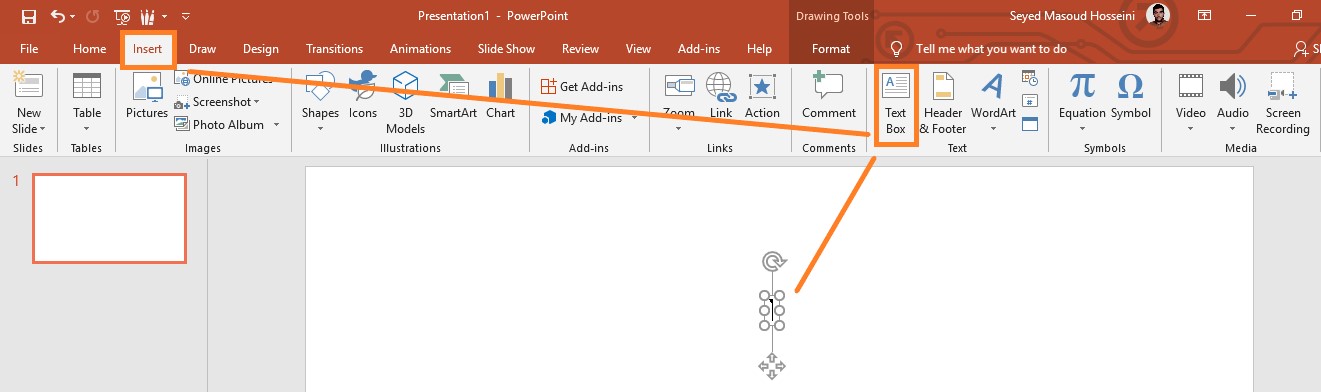Screen dimensions: 1321x392
Task: Open the Symbol dialog with omega icon
Action: [1131, 97]
